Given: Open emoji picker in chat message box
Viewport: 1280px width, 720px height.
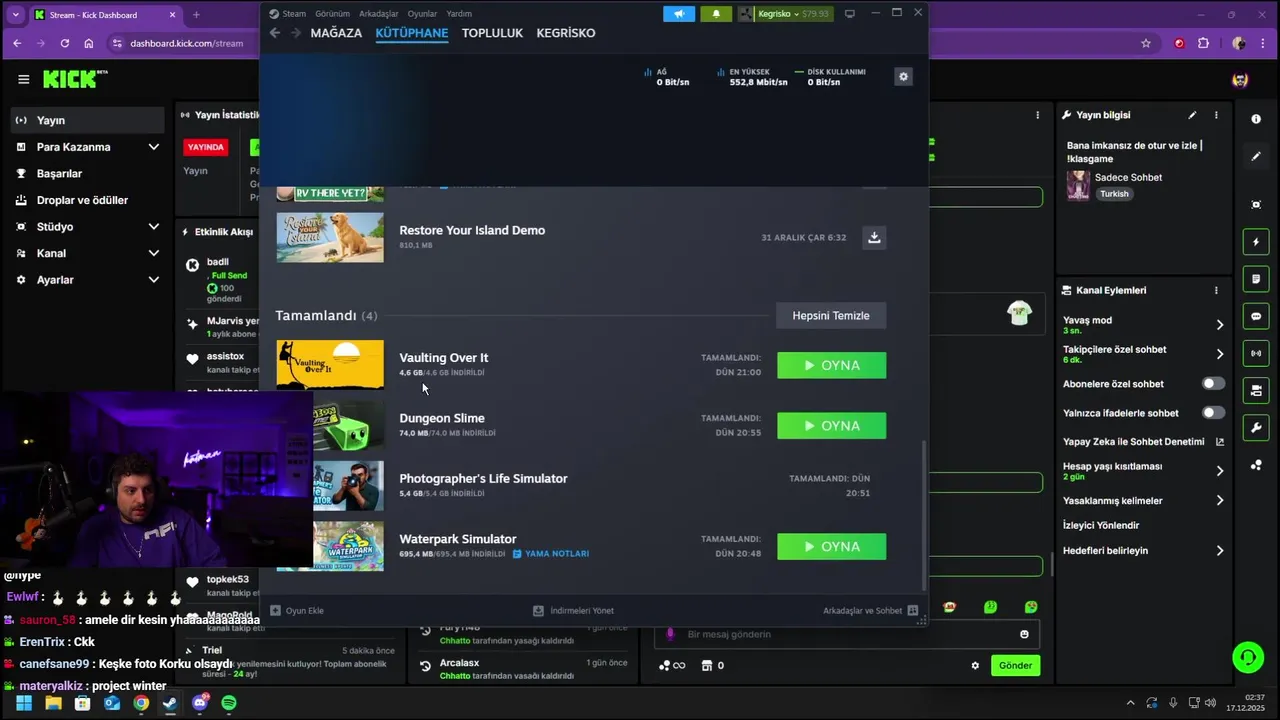Looking at the screenshot, I should click(x=1024, y=634).
